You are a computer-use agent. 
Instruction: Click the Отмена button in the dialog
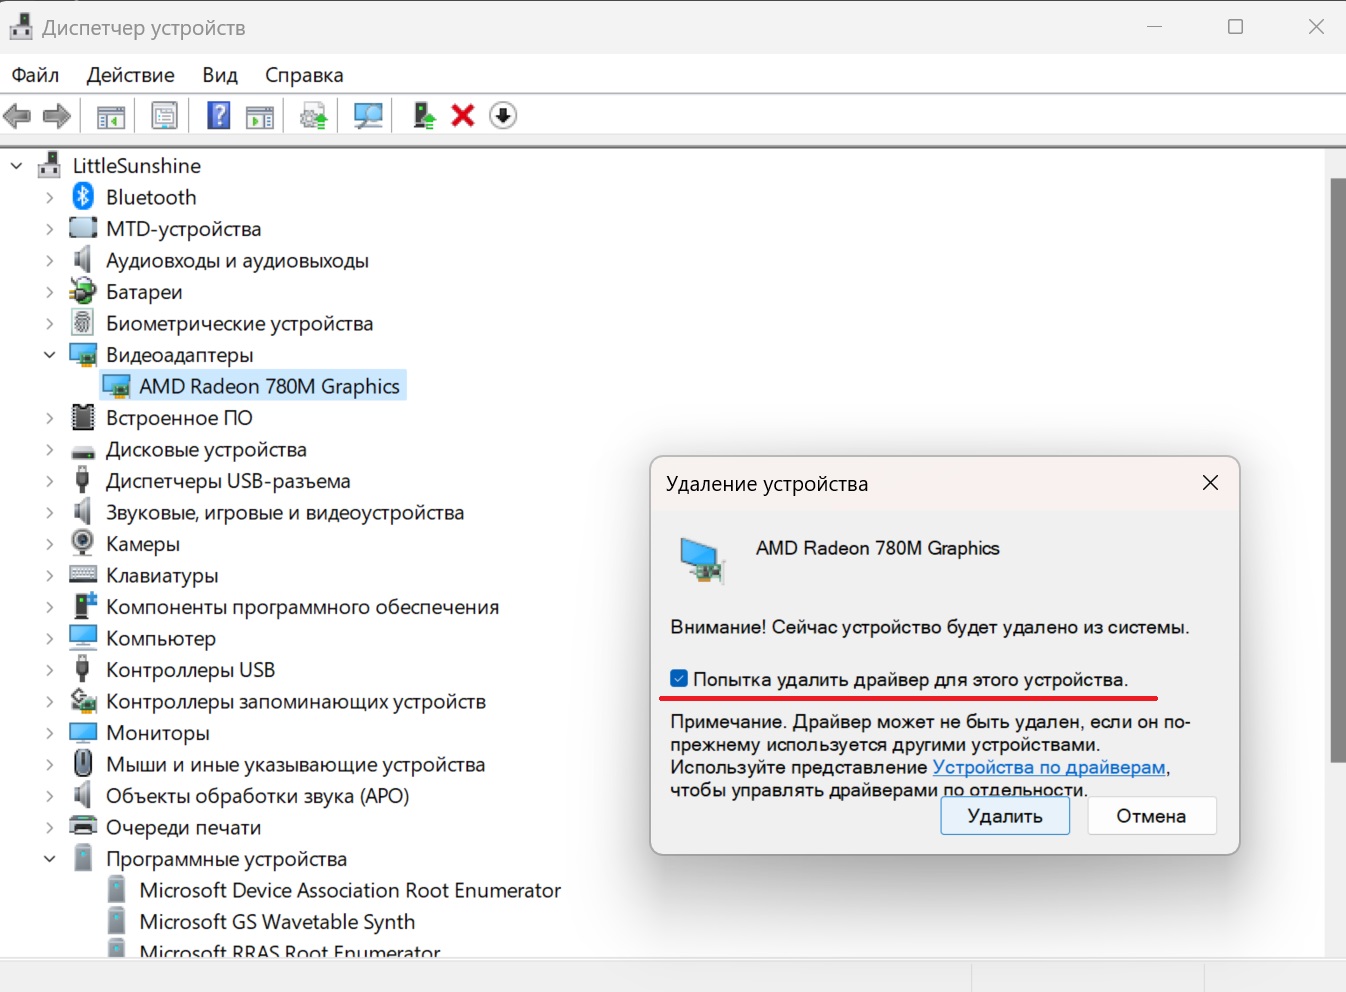pos(1152,816)
